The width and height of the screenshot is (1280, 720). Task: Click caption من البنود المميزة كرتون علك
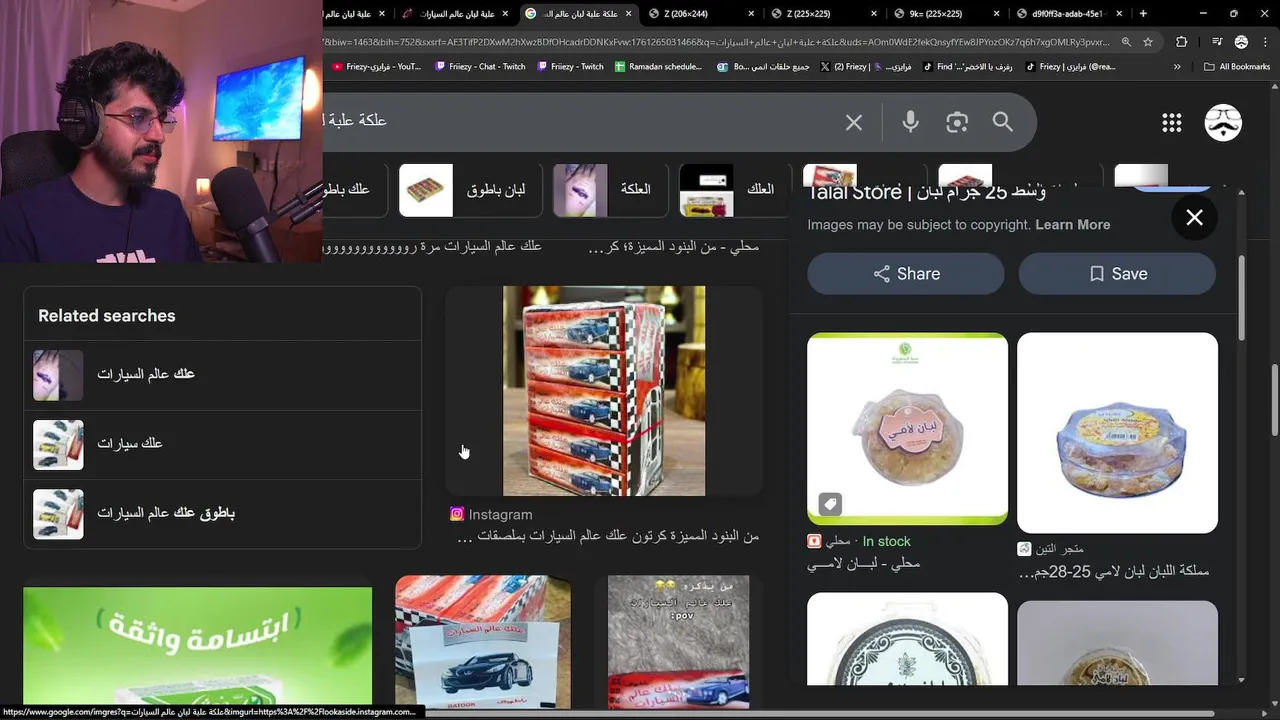click(x=608, y=537)
